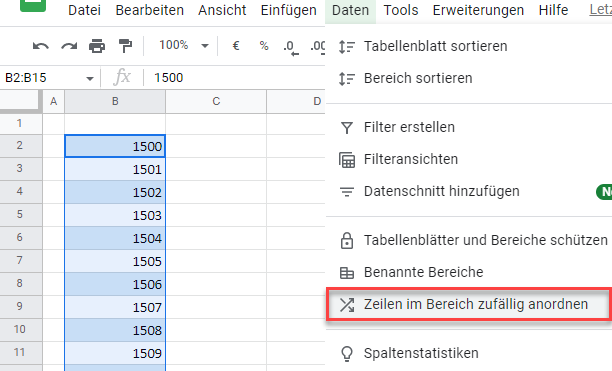
Task: Click cell containing 1507
Action: point(115,307)
